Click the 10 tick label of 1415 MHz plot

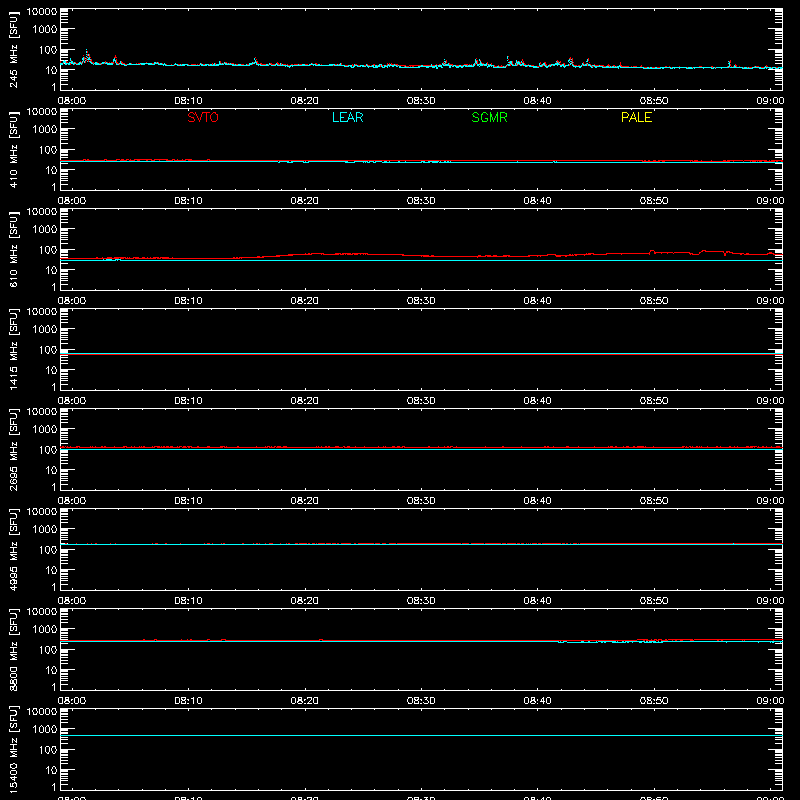(x=51, y=370)
